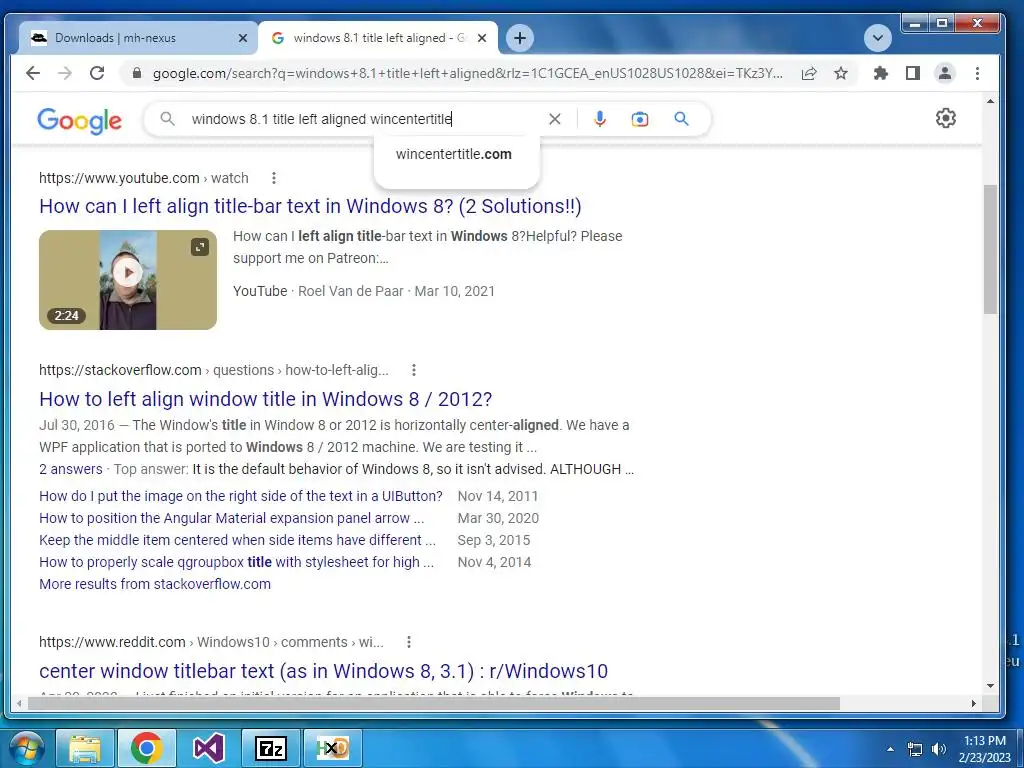Open Reddit result options menu
Screen dimensions: 1024x768
point(409,642)
